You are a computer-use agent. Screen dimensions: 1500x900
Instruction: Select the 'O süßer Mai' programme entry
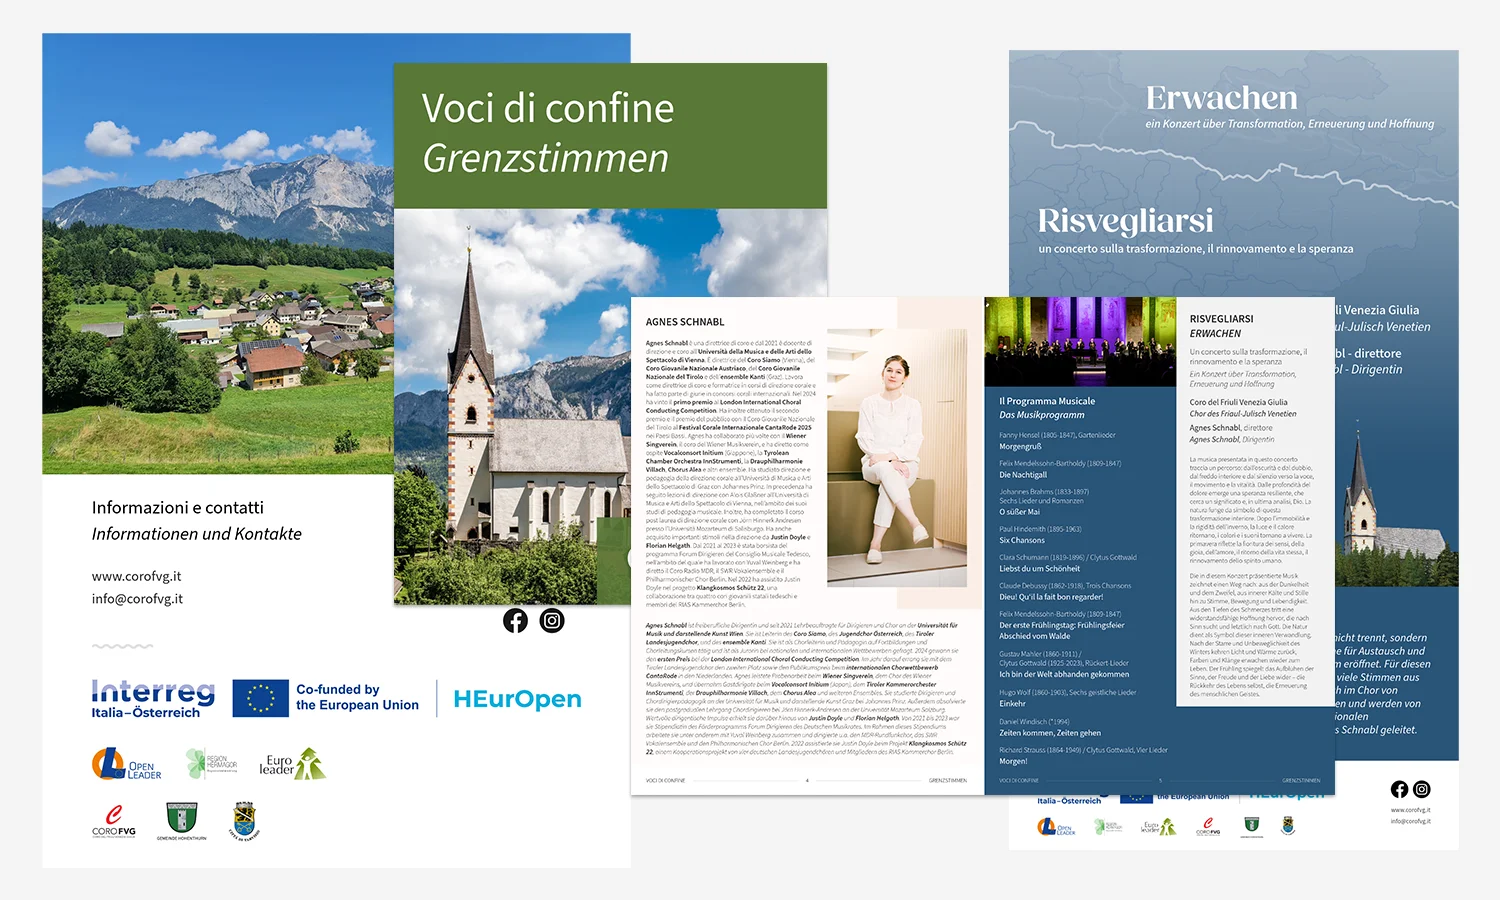click(x=1020, y=512)
